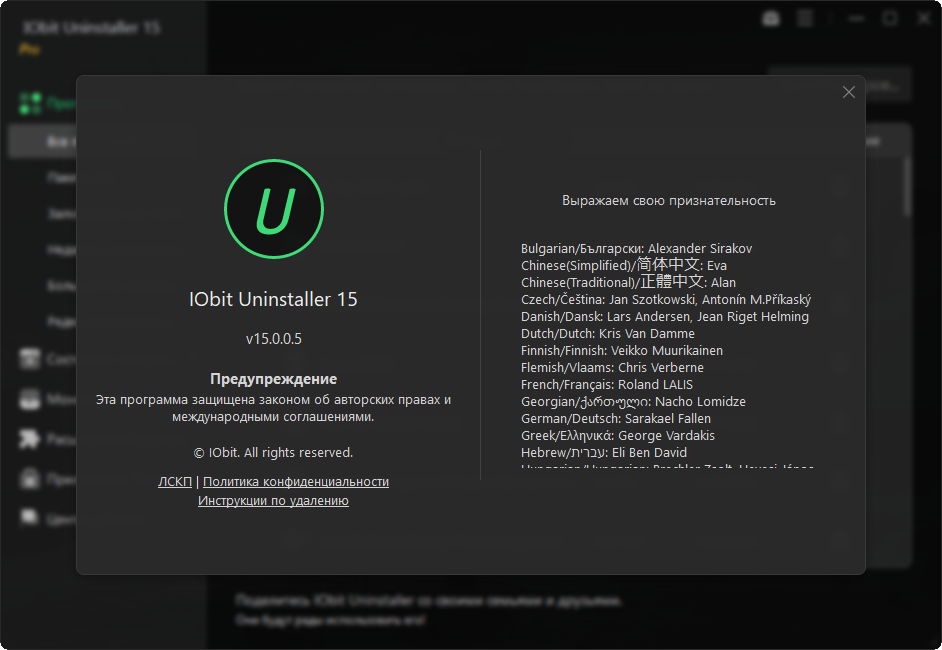Select the Greek credit line, George Vardakis

coord(618,436)
